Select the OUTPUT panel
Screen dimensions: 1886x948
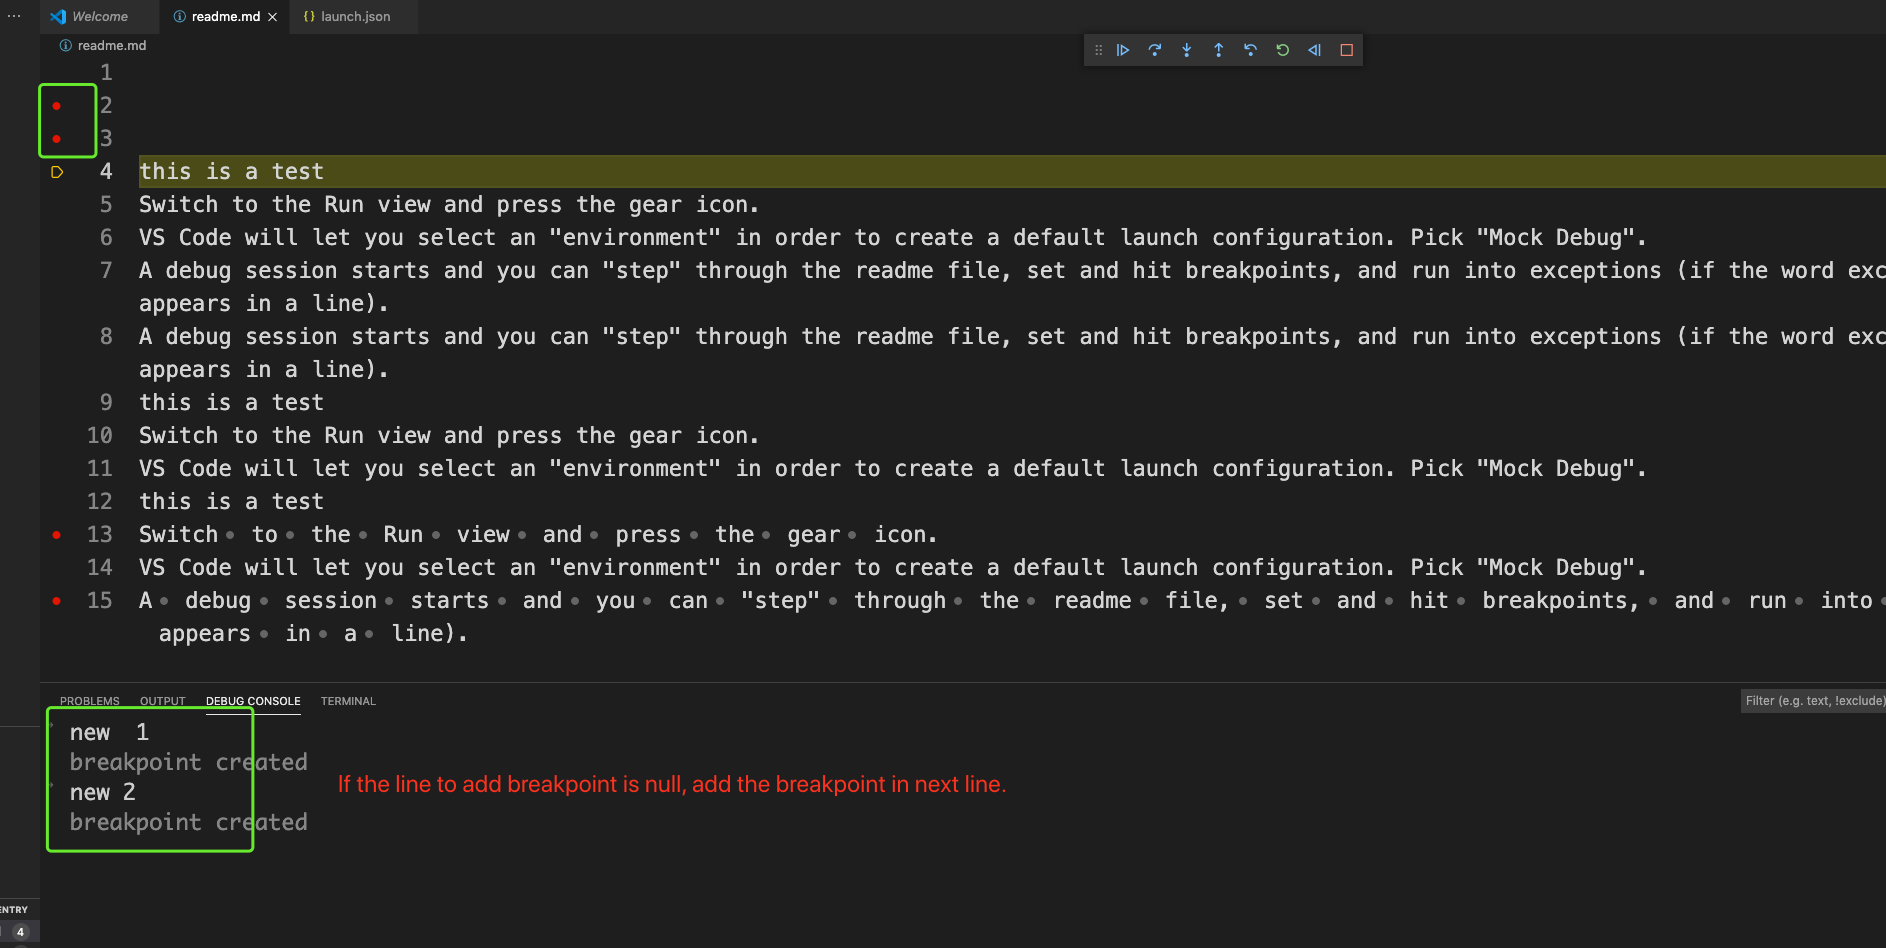(162, 701)
